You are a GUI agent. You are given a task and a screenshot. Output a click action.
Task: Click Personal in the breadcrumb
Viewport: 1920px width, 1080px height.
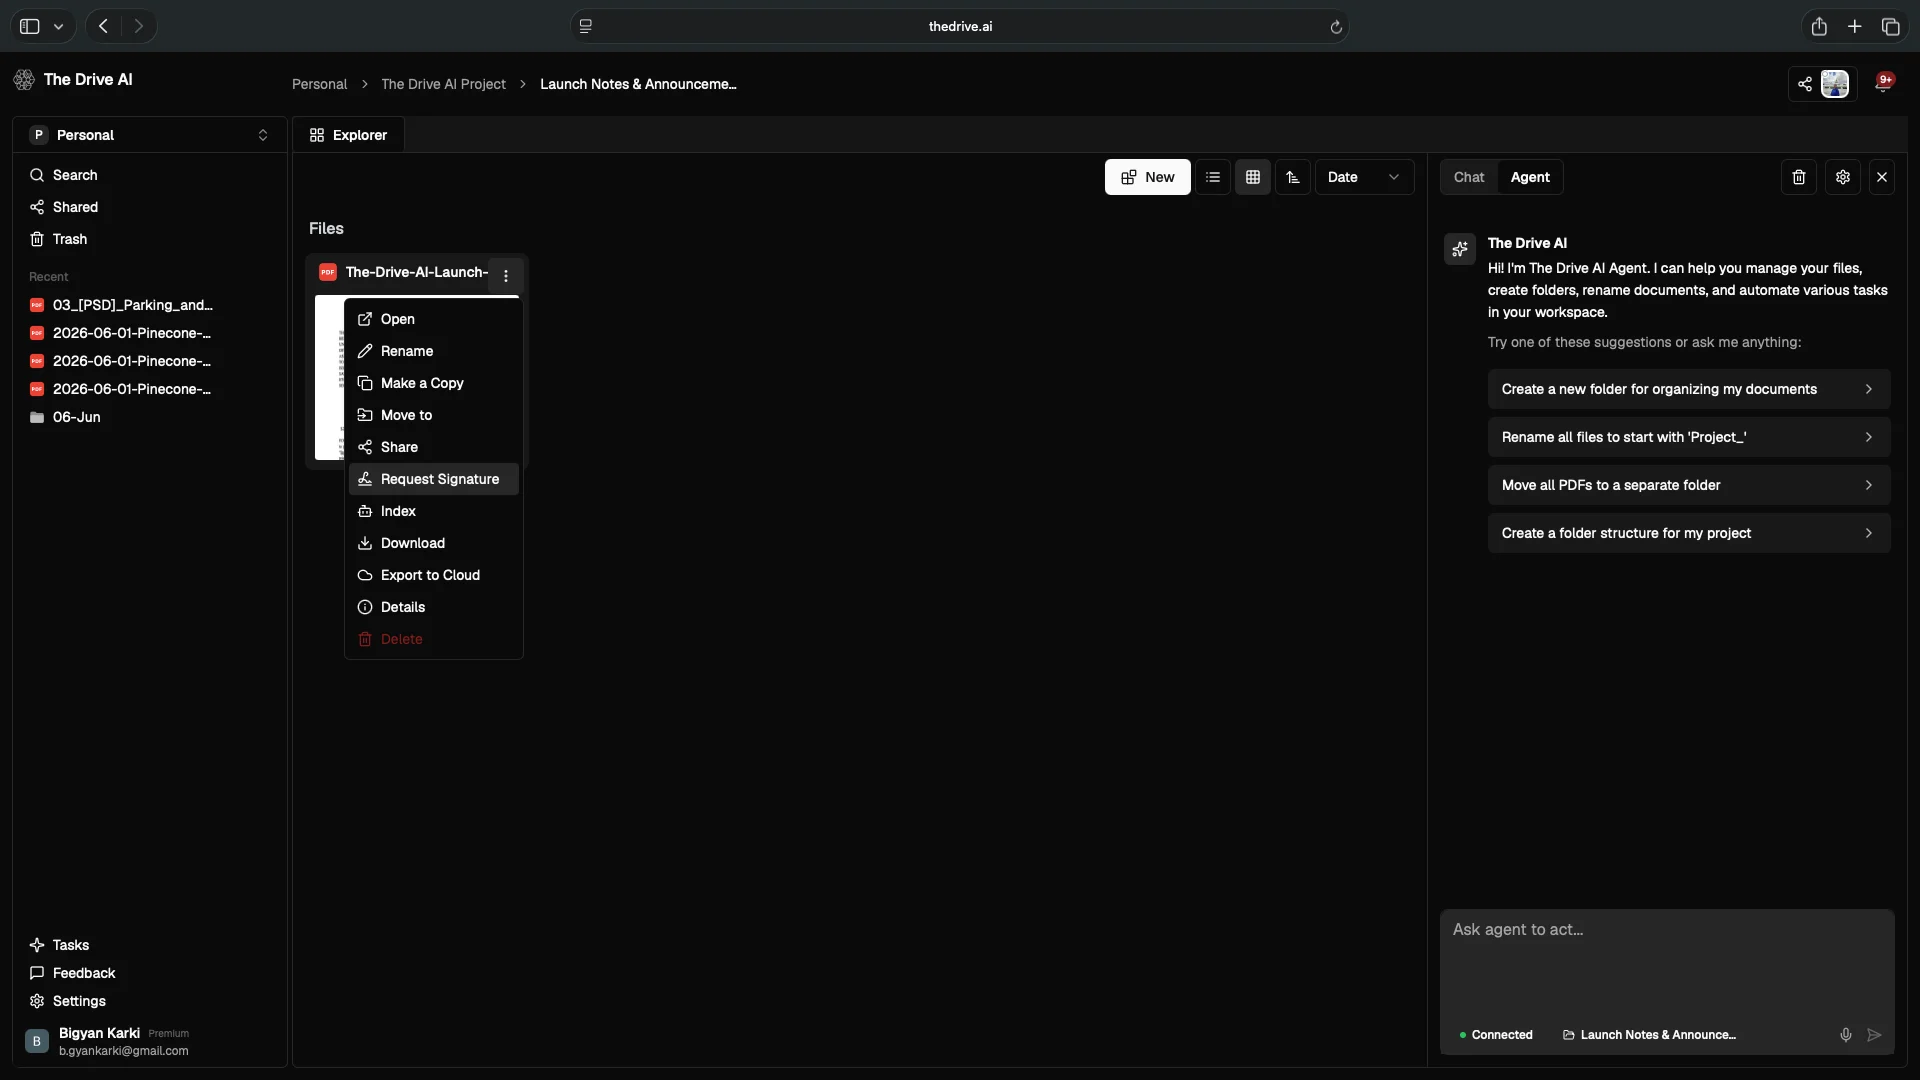tap(320, 84)
